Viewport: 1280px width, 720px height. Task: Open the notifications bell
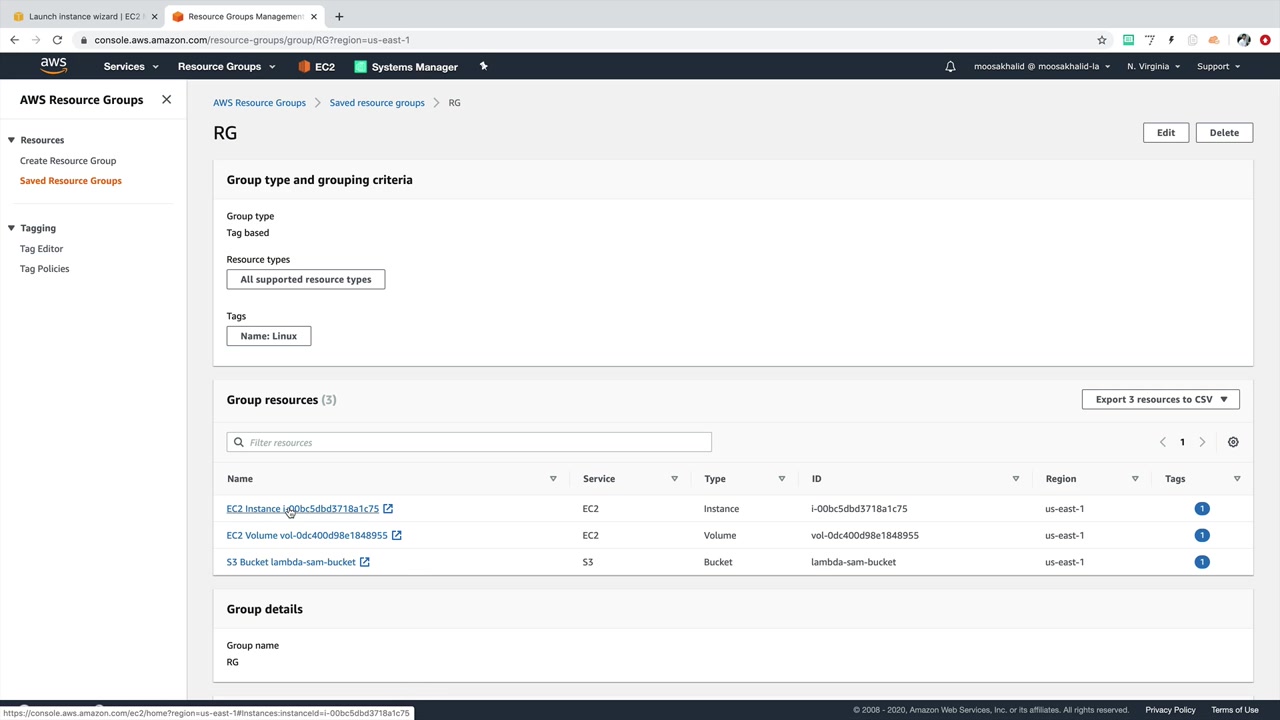point(950,67)
